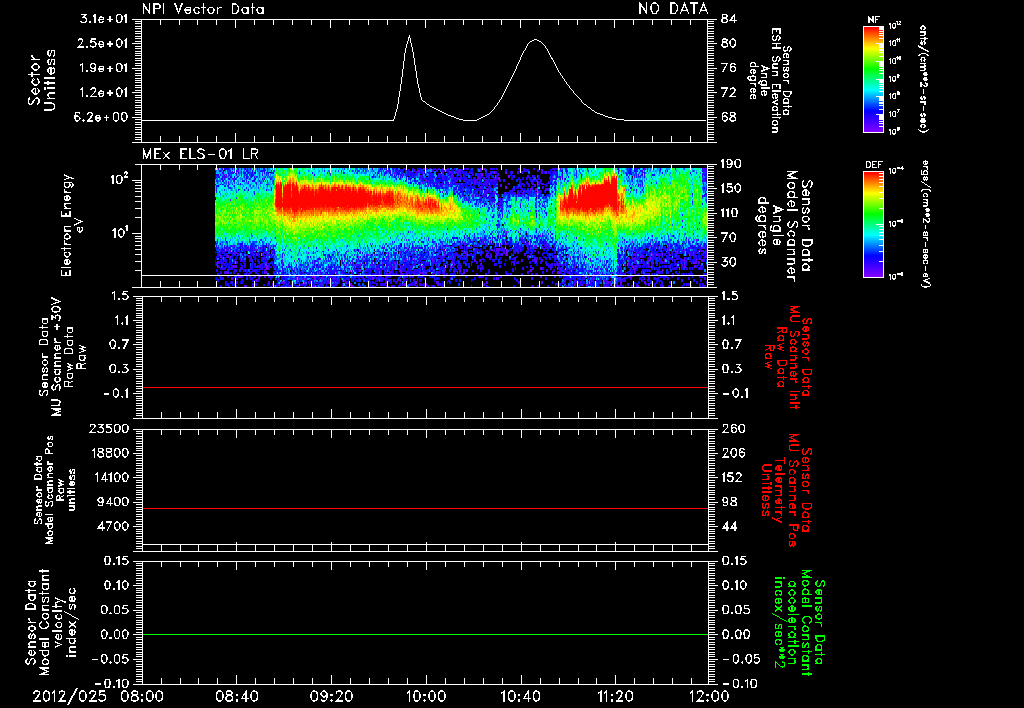
Task: Click the '10:00' time axis label
Action: pos(426,697)
